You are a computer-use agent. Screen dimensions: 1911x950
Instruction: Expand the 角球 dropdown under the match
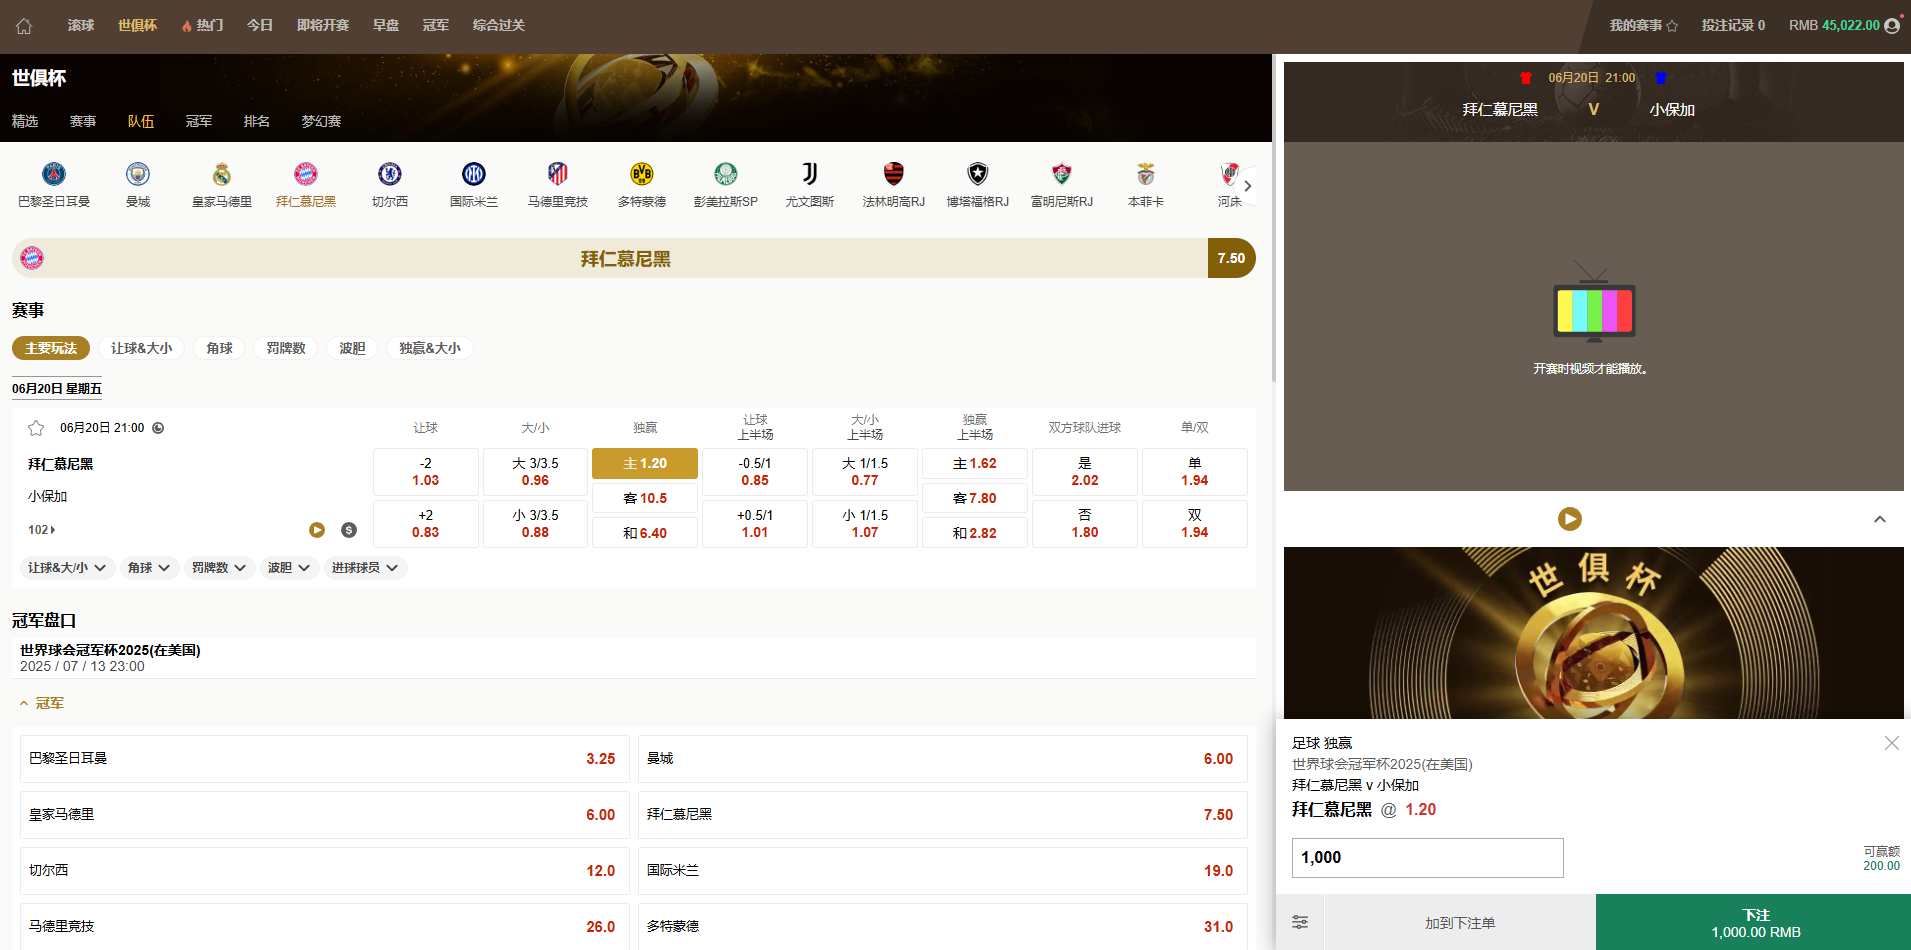coord(149,568)
